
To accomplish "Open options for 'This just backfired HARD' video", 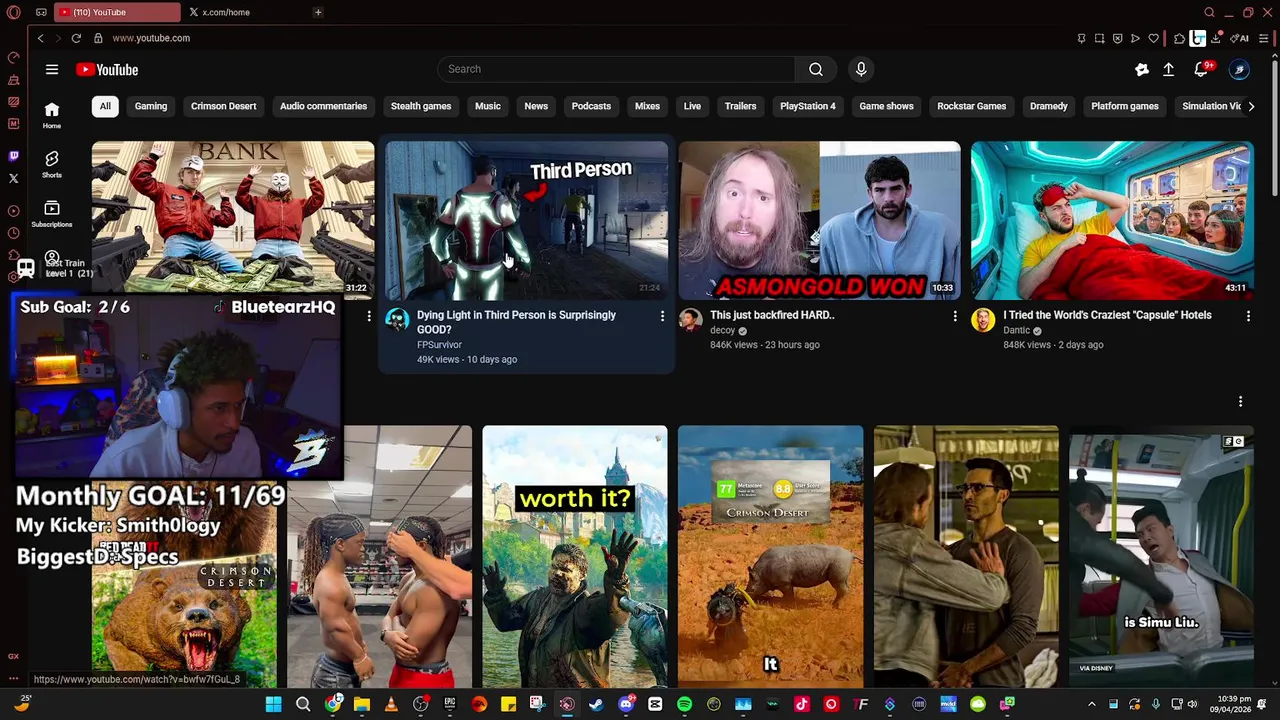I will [955, 316].
